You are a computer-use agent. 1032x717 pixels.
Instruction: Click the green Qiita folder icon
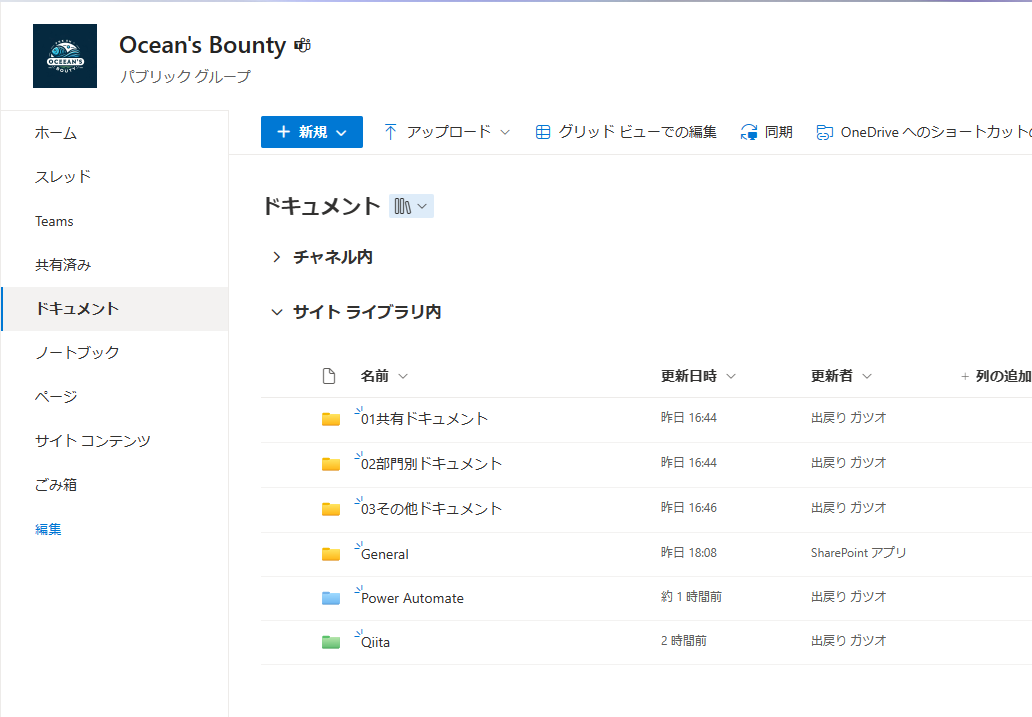tap(331, 642)
